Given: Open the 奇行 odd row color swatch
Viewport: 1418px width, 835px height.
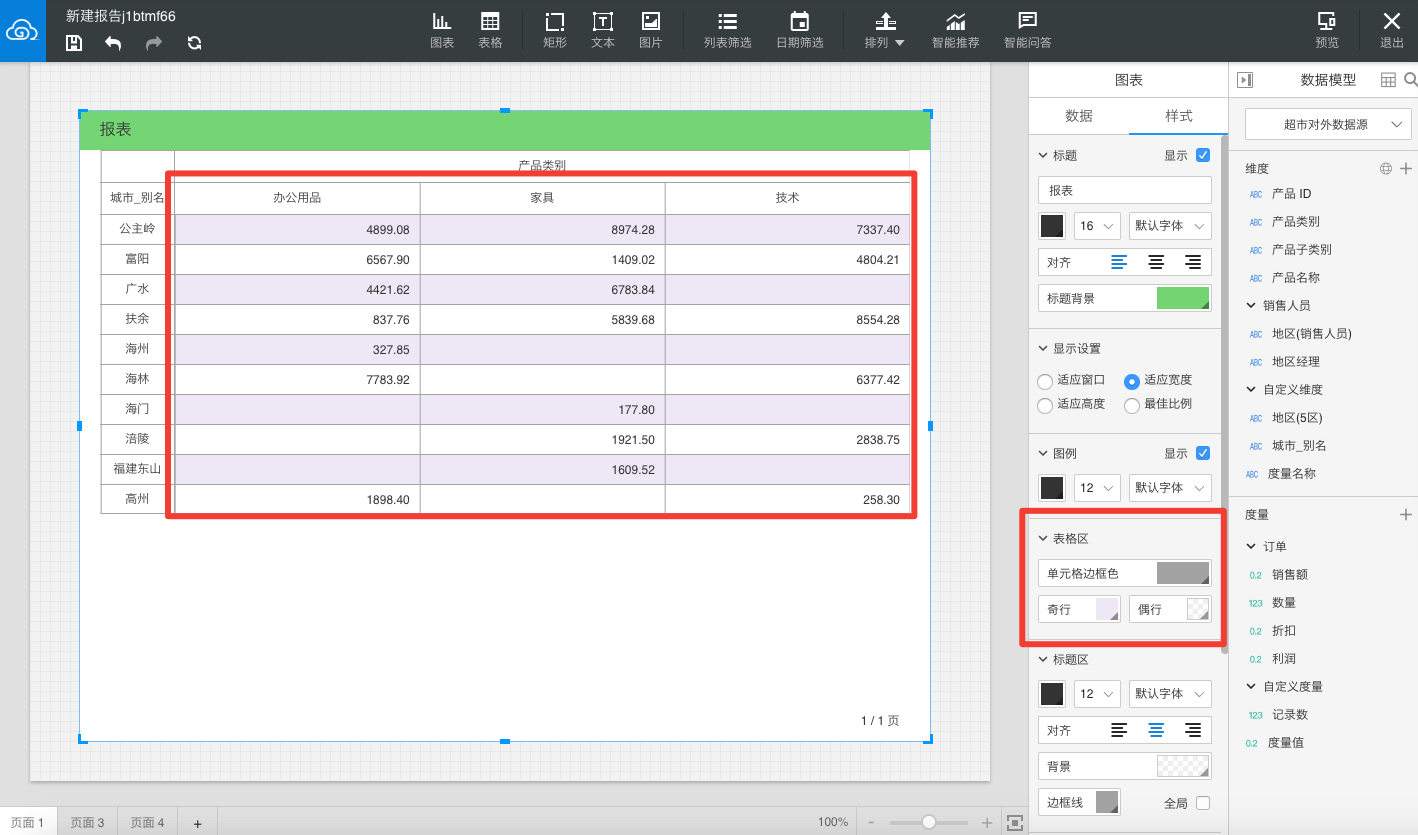Looking at the screenshot, I should [1107, 609].
